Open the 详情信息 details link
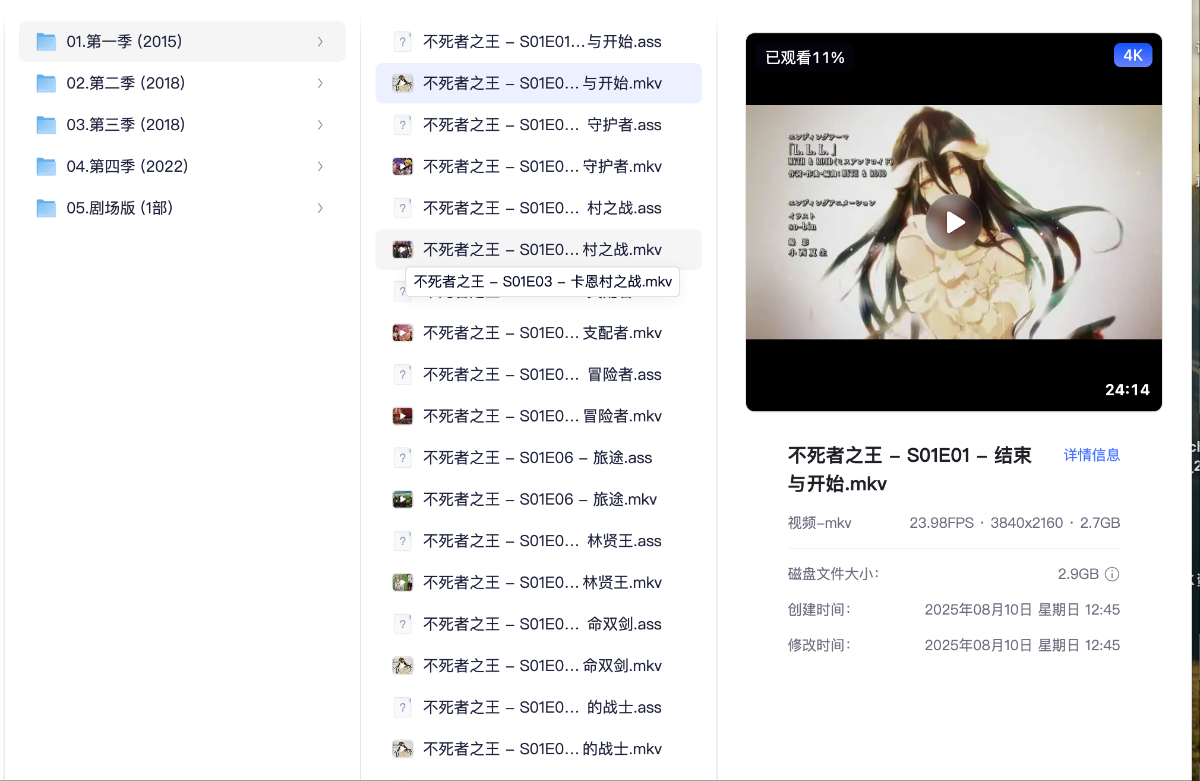The image size is (1200, 781). [1091, 455]
